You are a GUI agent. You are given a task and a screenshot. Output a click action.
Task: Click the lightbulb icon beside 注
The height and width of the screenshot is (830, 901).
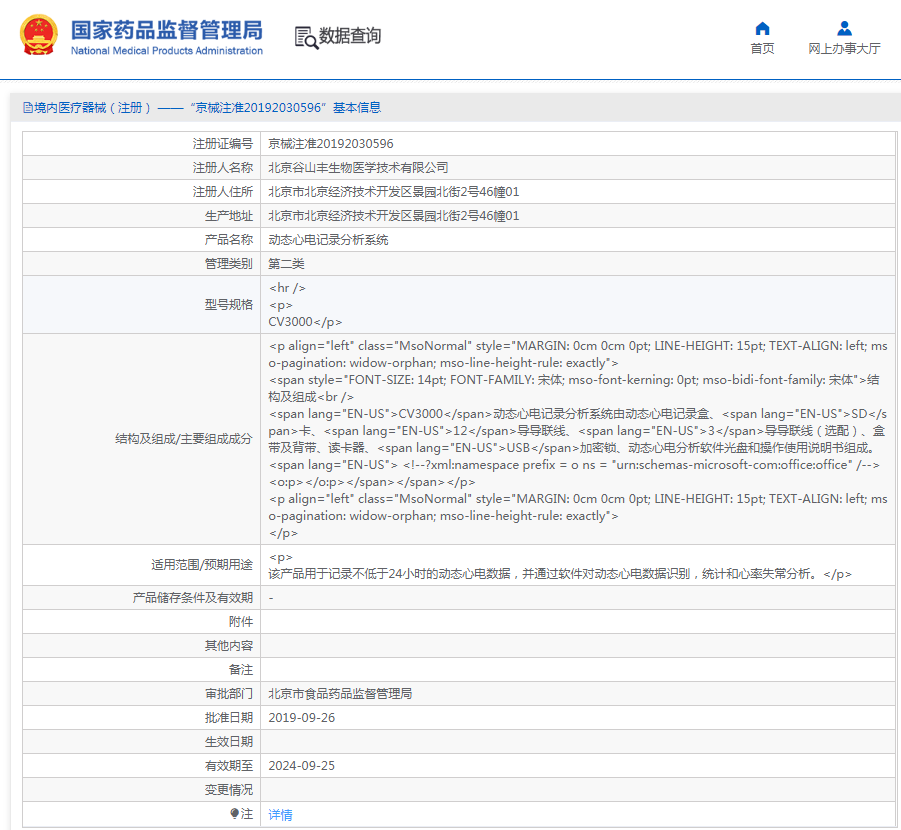pyautogui.click(x=235, y=814)
